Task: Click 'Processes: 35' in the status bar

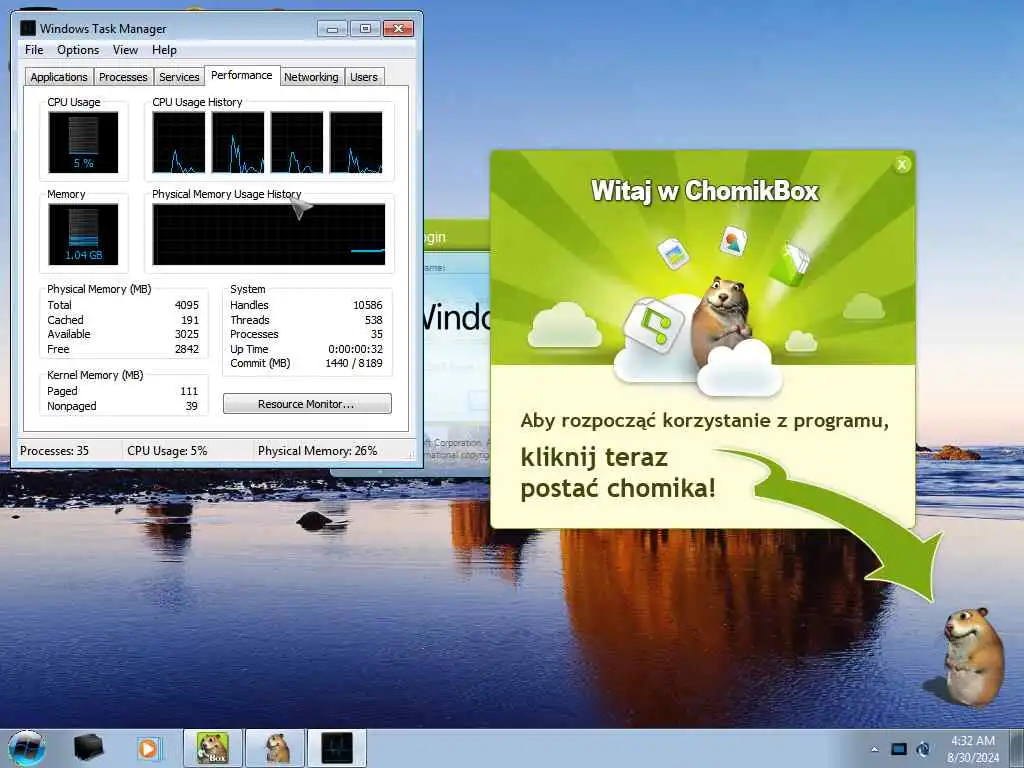Action: [54, 451]
